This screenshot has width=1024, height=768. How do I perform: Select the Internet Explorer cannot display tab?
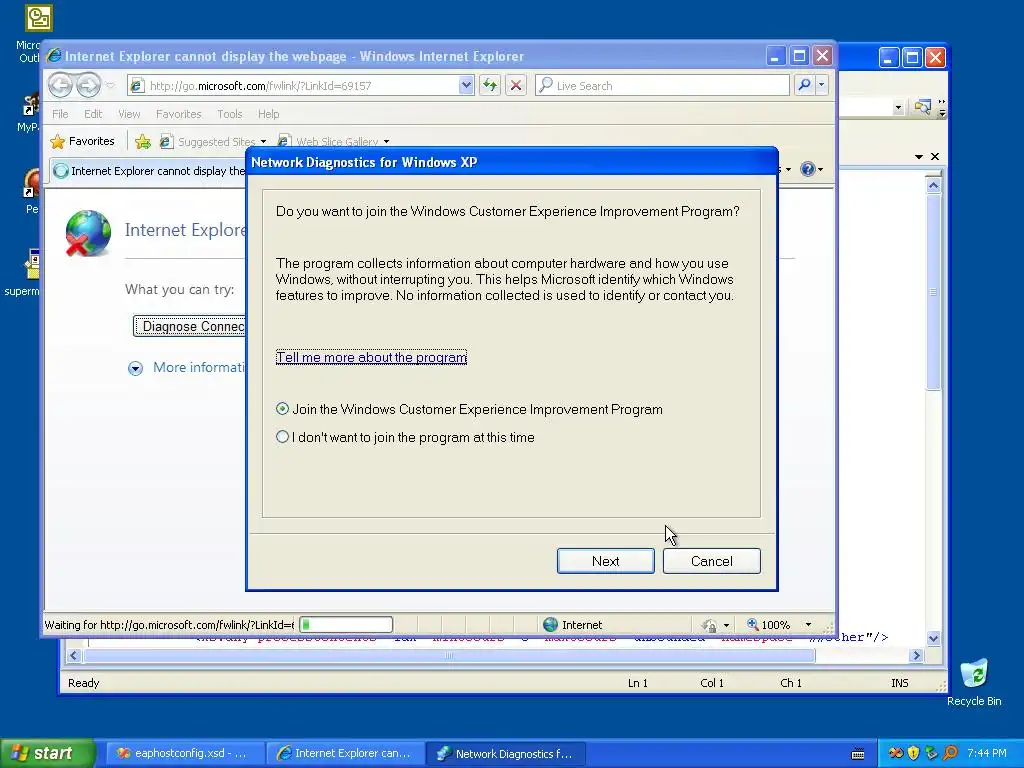pos(149,171)
